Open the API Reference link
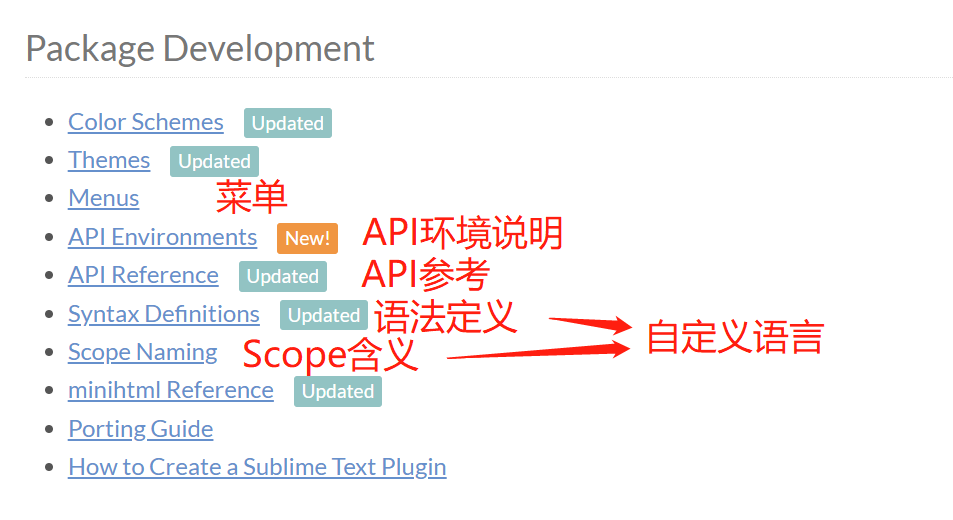The width and height of the screenshot is (953, 520). (143, 276)
